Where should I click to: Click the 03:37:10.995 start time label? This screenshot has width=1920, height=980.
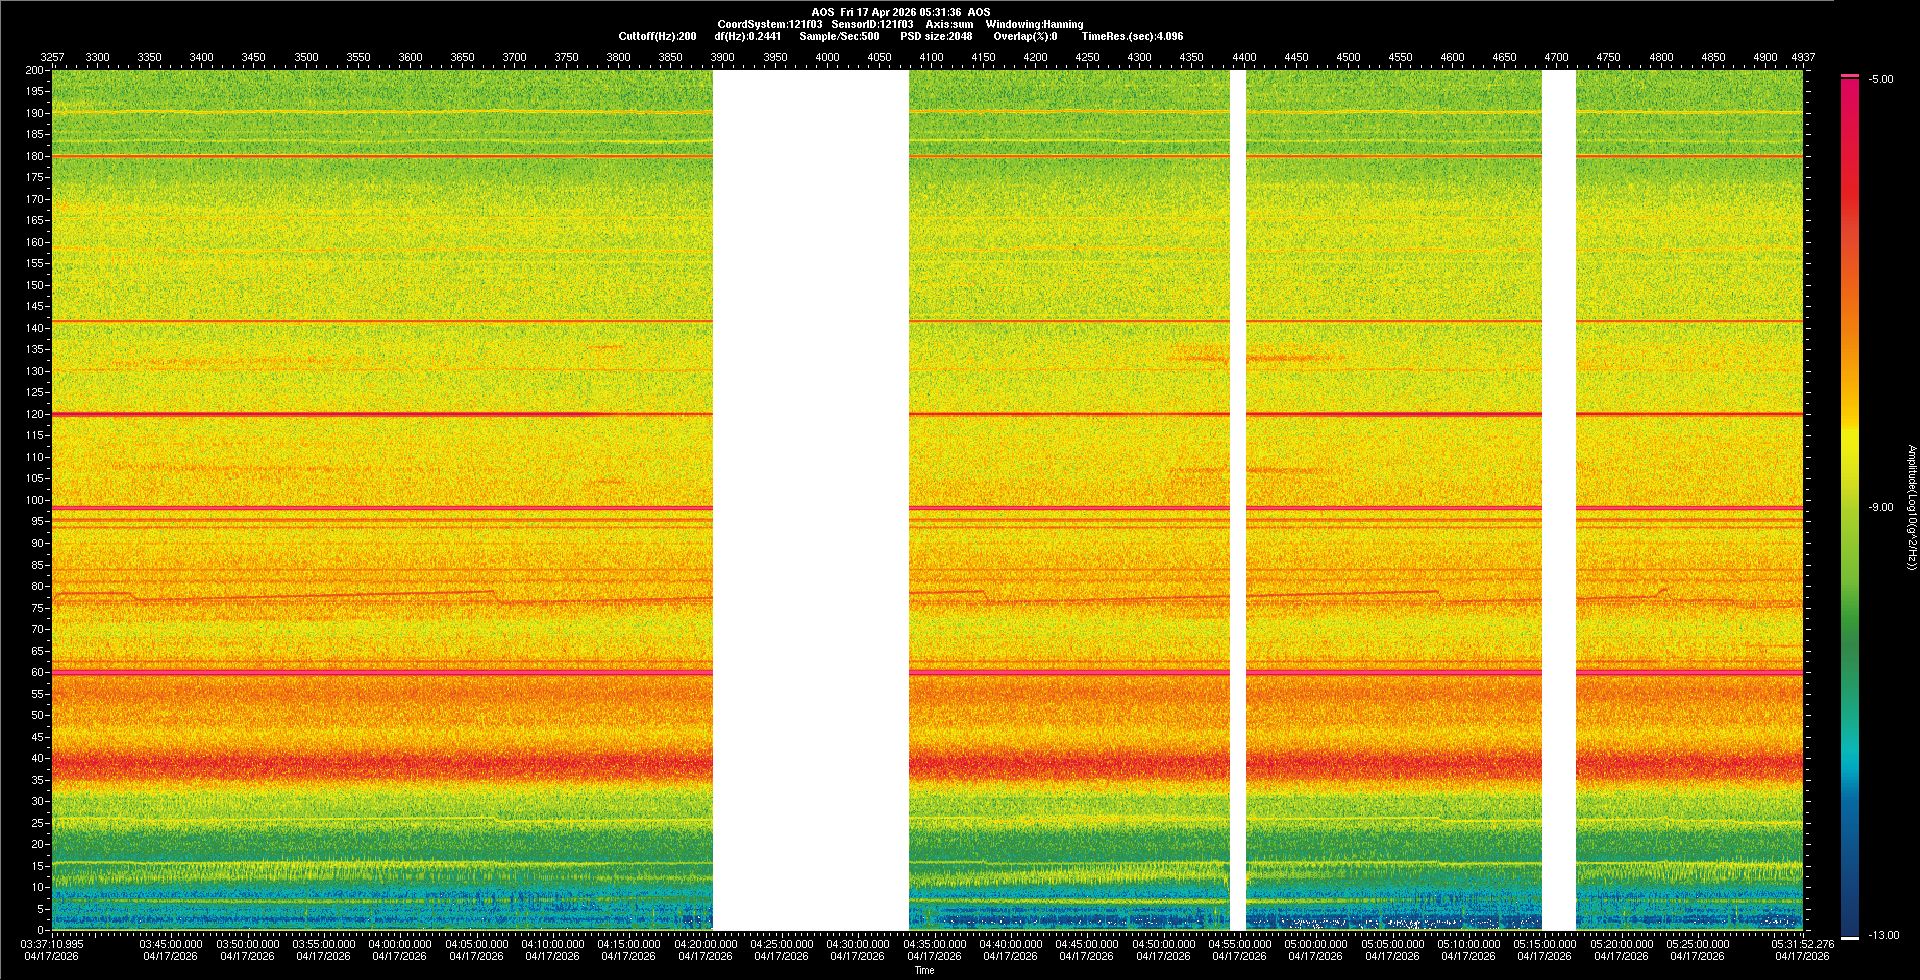point(53,944)
